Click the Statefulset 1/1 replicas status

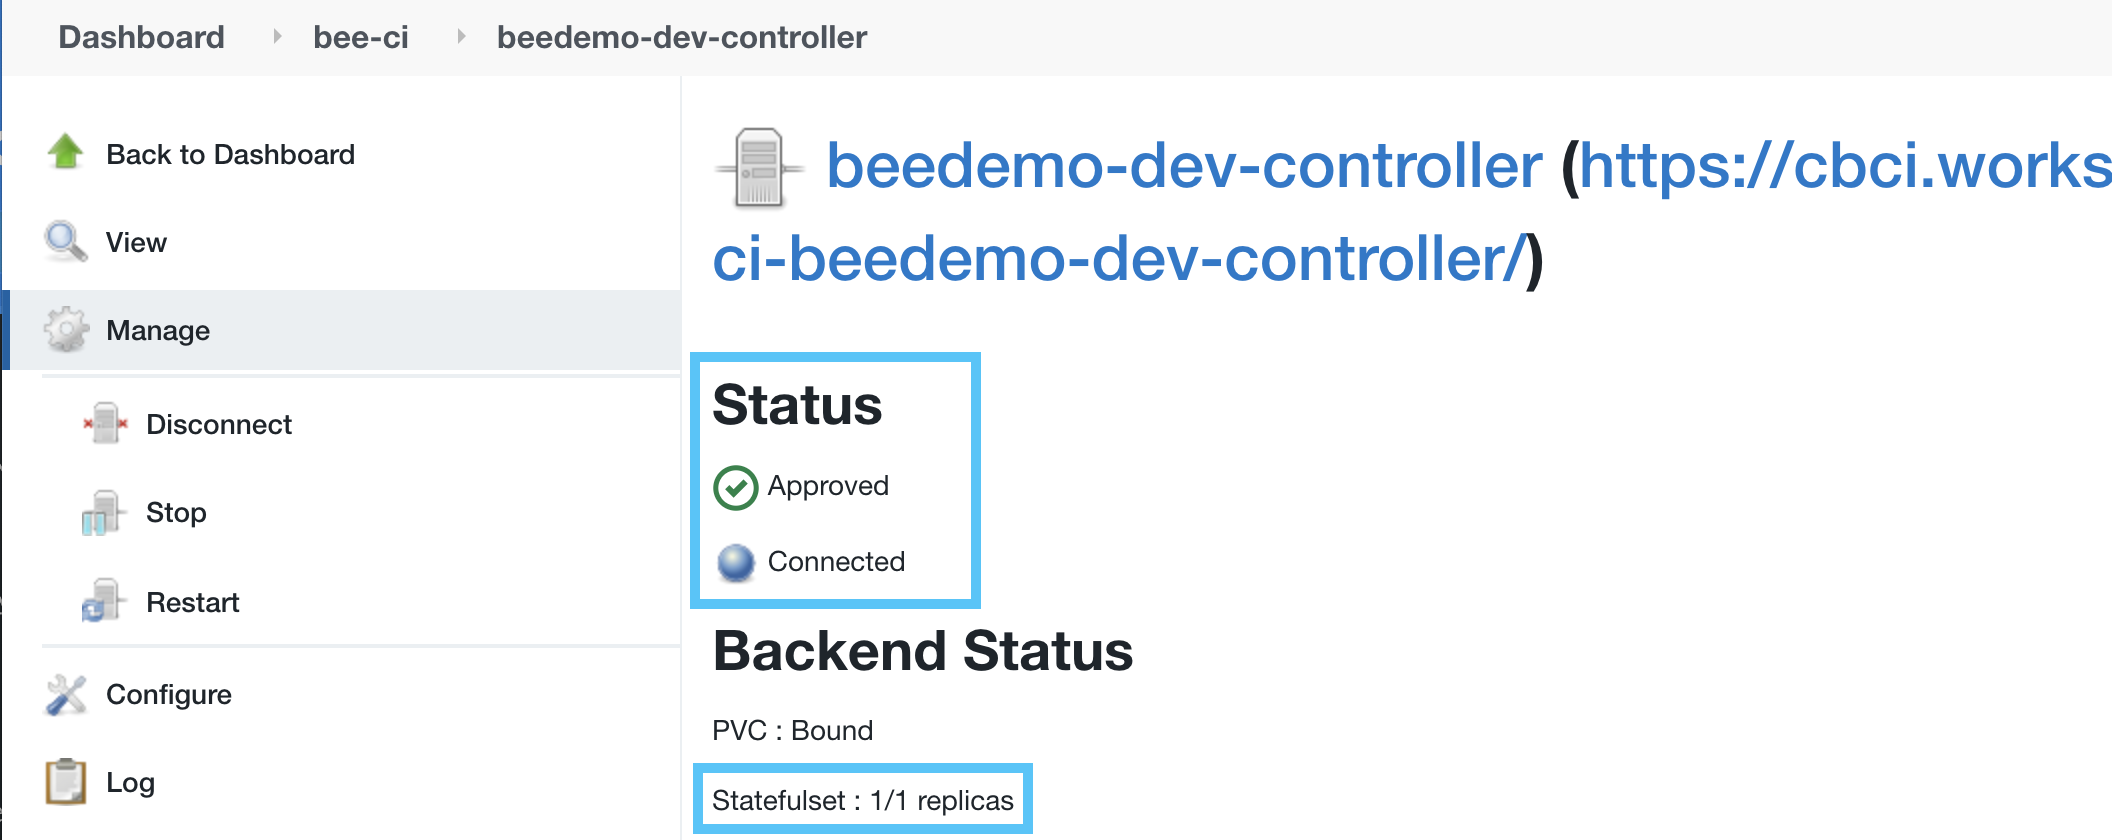862,799
